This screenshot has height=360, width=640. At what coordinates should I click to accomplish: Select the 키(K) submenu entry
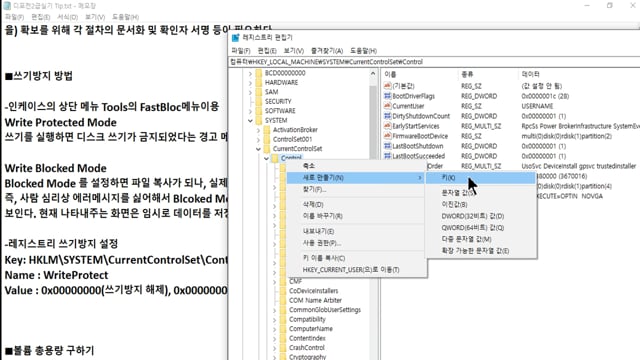click(480, 178)
